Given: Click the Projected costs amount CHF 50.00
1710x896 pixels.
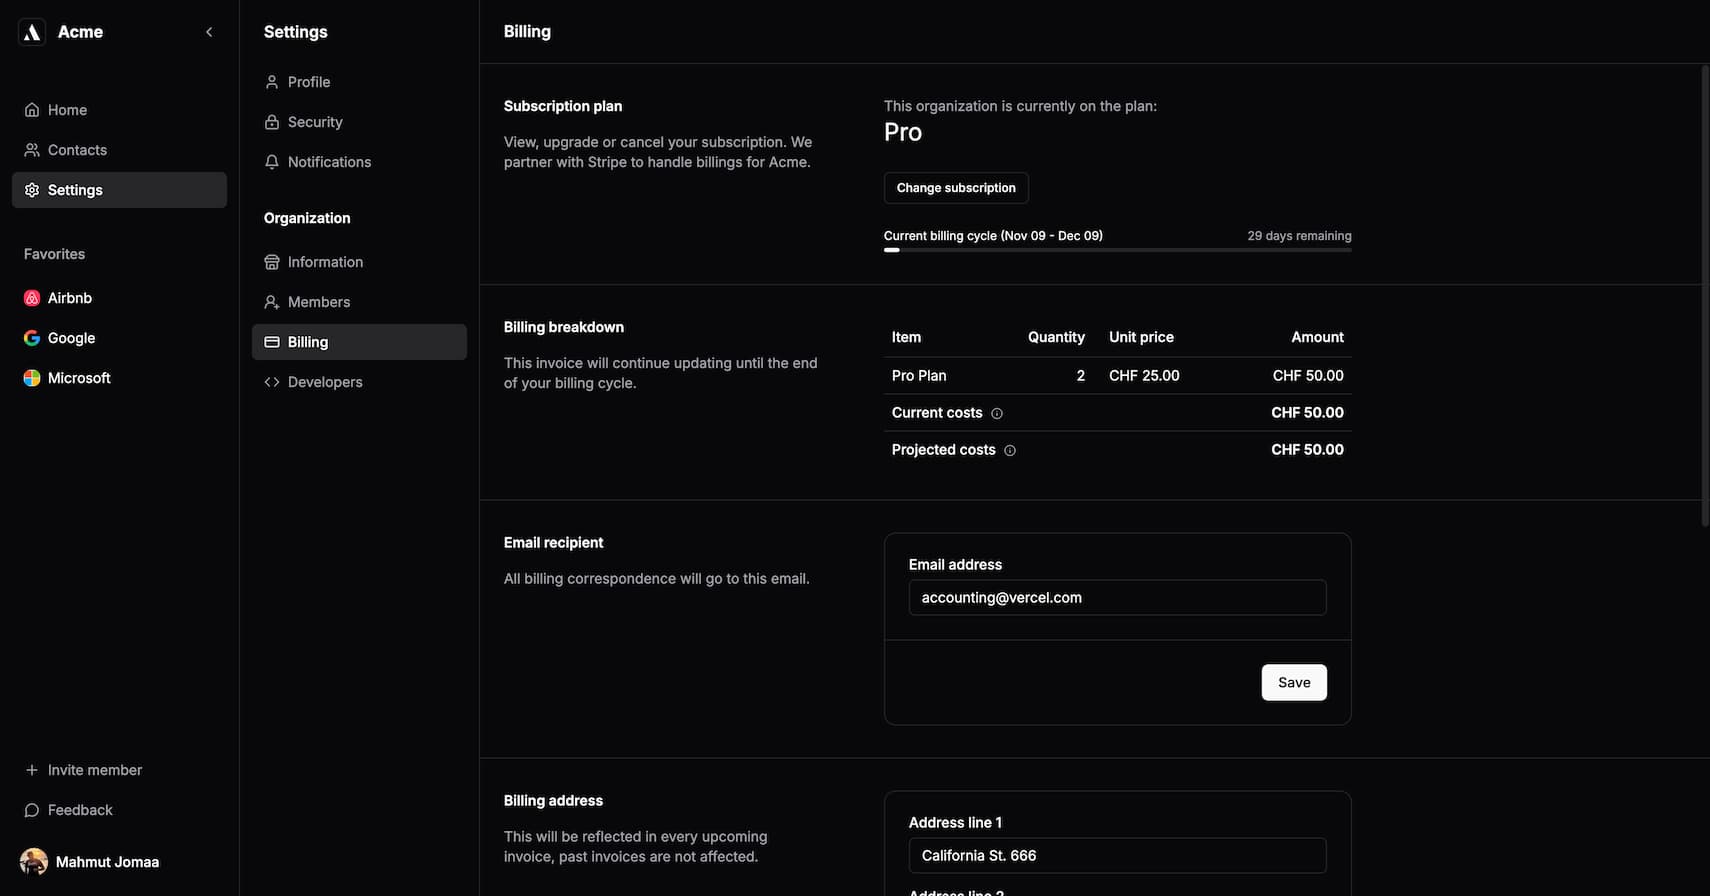Looking at the screenshot, I should point(1307,450).
